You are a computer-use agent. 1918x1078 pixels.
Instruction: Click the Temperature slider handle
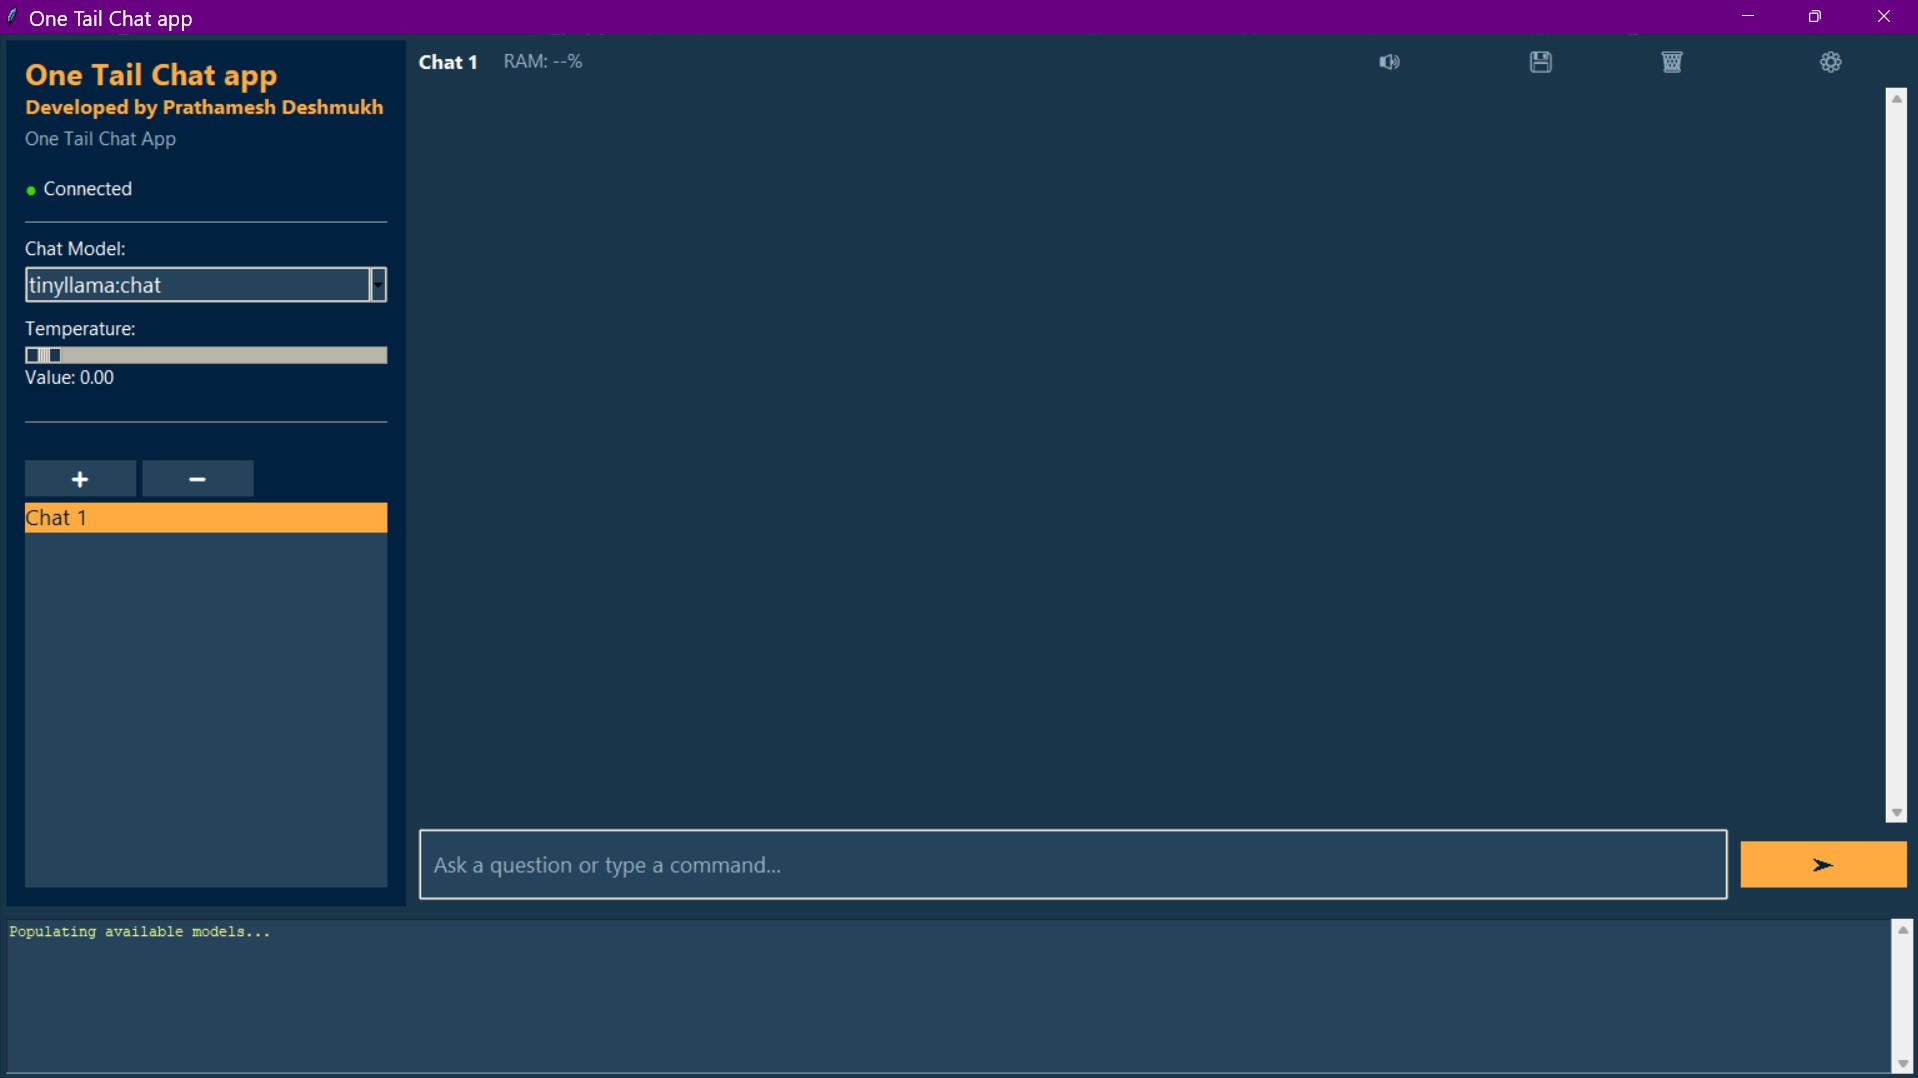point(43,355)
